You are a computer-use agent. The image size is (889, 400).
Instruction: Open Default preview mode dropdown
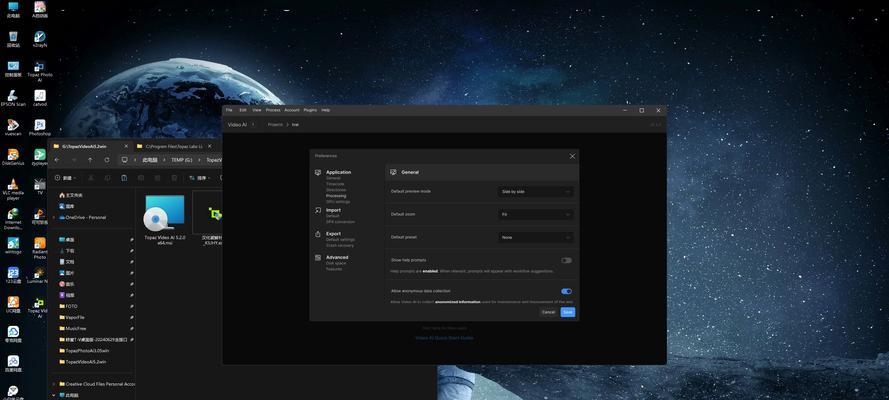click(x=536, y=192)
